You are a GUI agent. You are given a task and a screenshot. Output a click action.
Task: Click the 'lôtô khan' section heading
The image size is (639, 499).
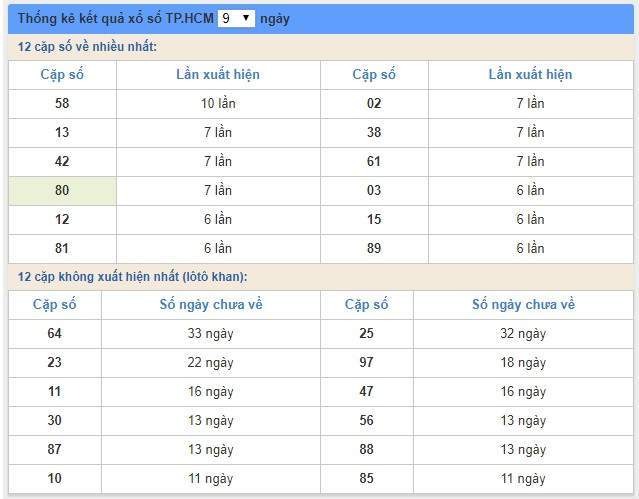(x=132, y=277)
